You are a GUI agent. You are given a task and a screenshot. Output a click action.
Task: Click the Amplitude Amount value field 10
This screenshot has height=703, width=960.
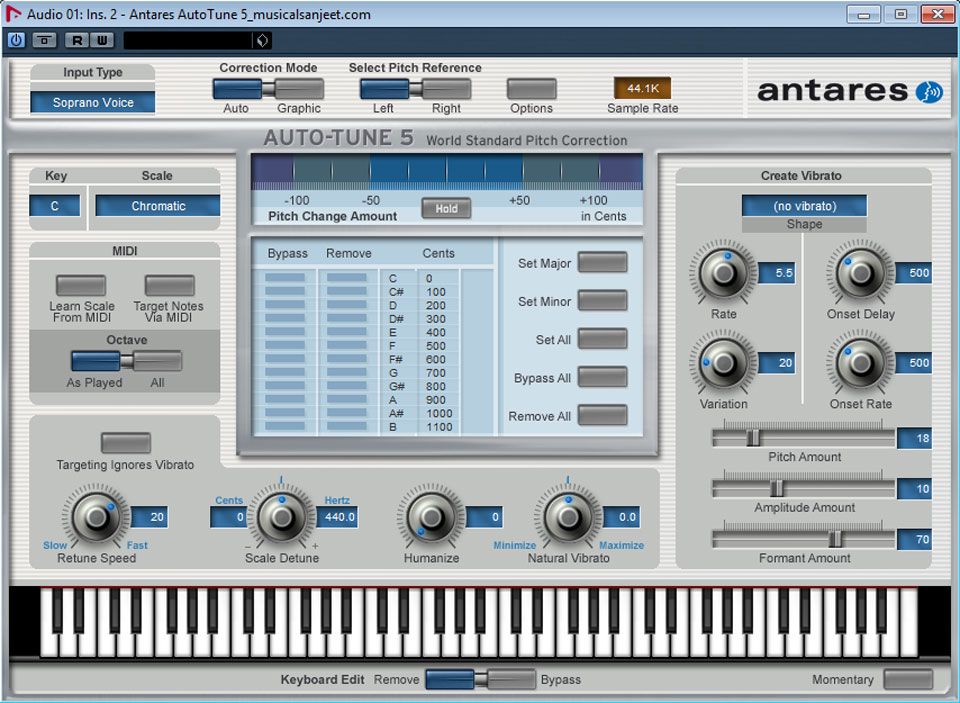[915, 489]
